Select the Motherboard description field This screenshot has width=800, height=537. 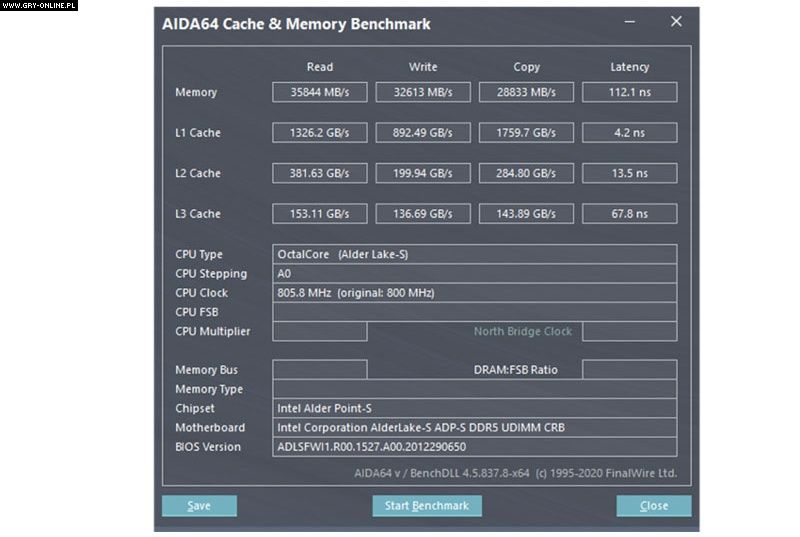coord(474,427)
